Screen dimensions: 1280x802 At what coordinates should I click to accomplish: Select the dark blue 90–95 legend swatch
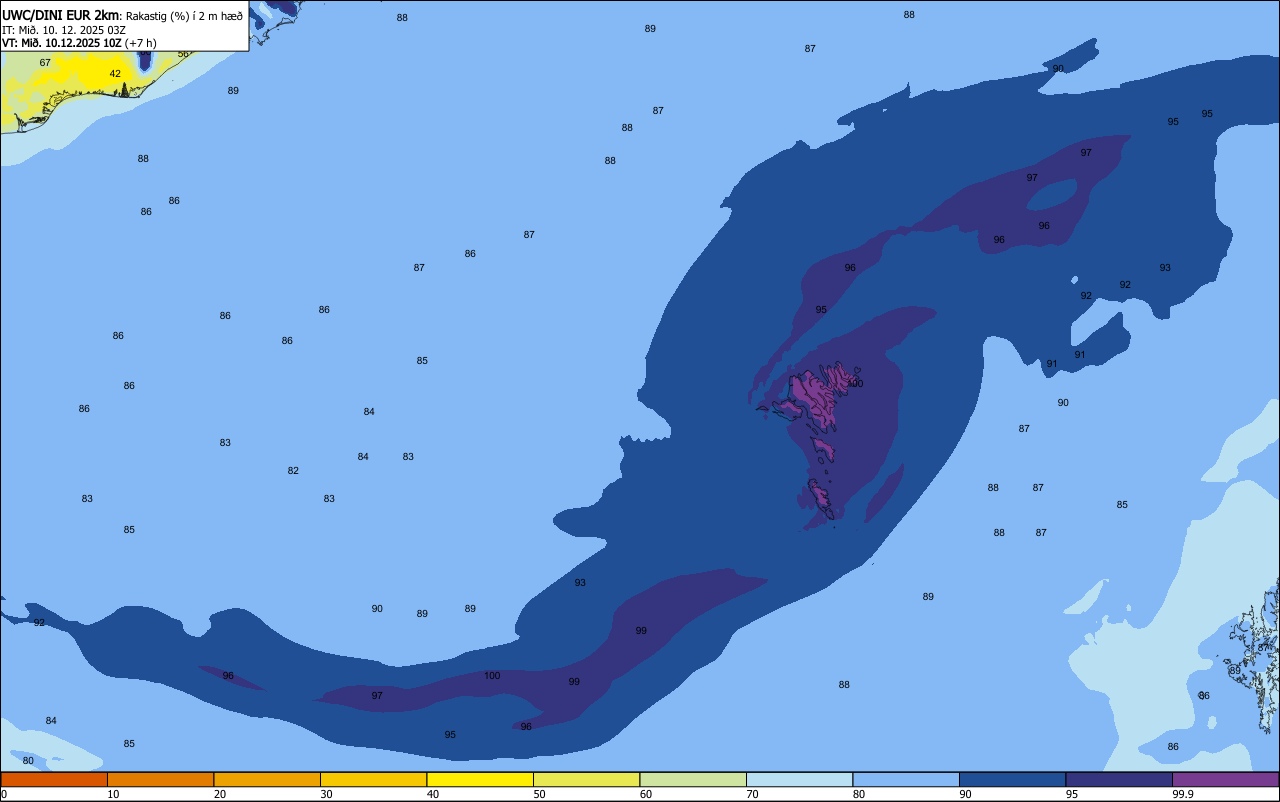pyautogui.click(x=1012, y=779)
